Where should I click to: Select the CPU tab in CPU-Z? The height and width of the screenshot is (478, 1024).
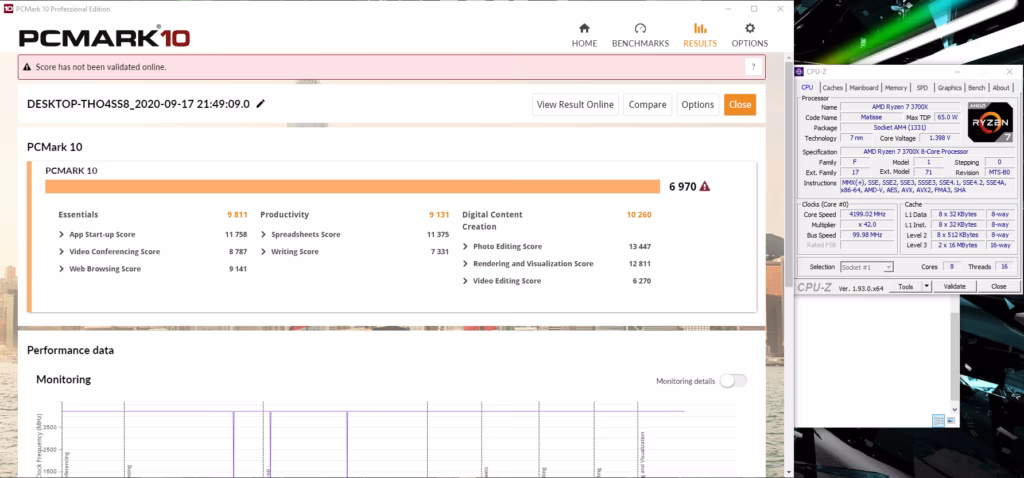[807, 87]
